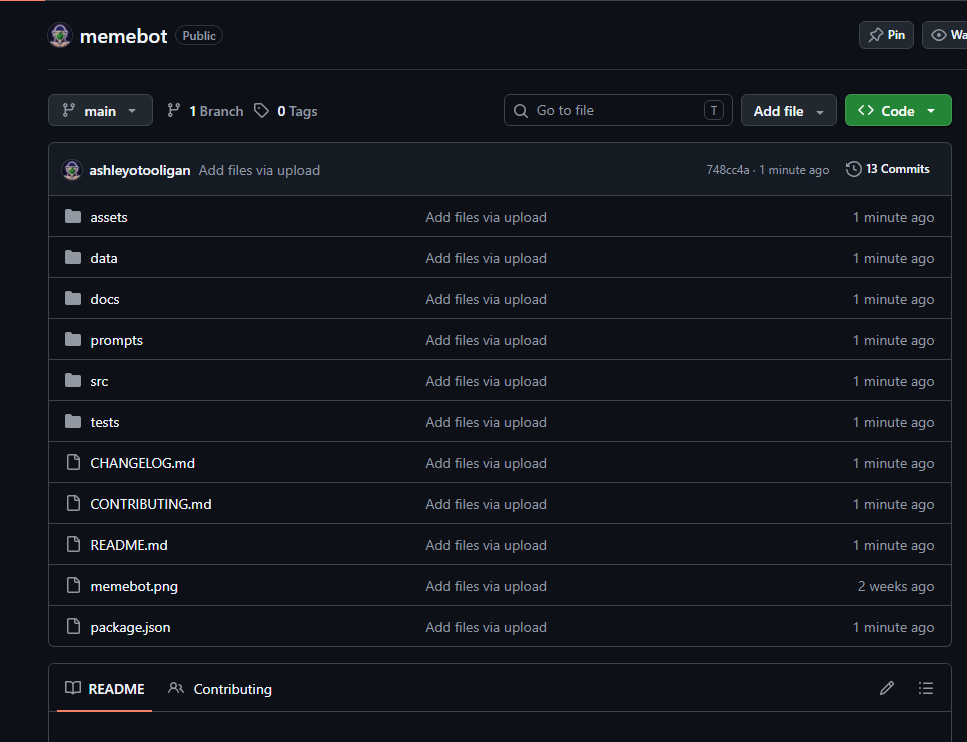This screenshot has height=742, width=967.
Task: Open the README.md file
Action: (129, 545)
